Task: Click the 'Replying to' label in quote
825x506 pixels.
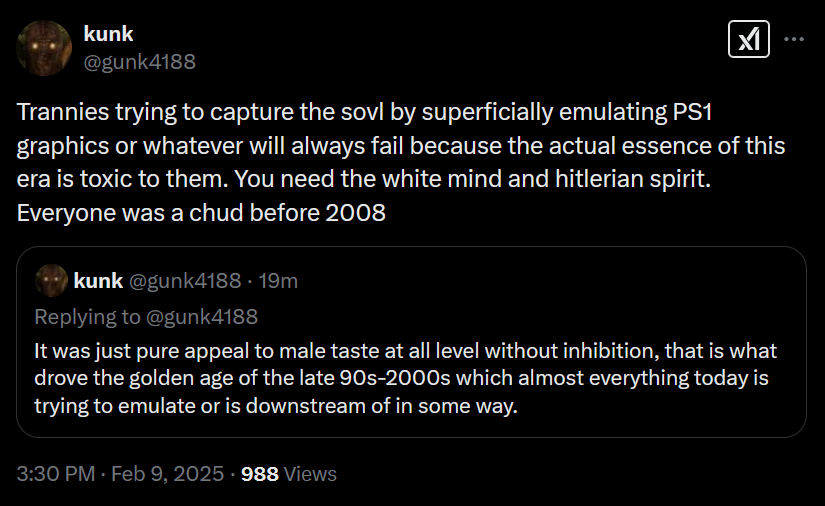Action: [88, 317]
